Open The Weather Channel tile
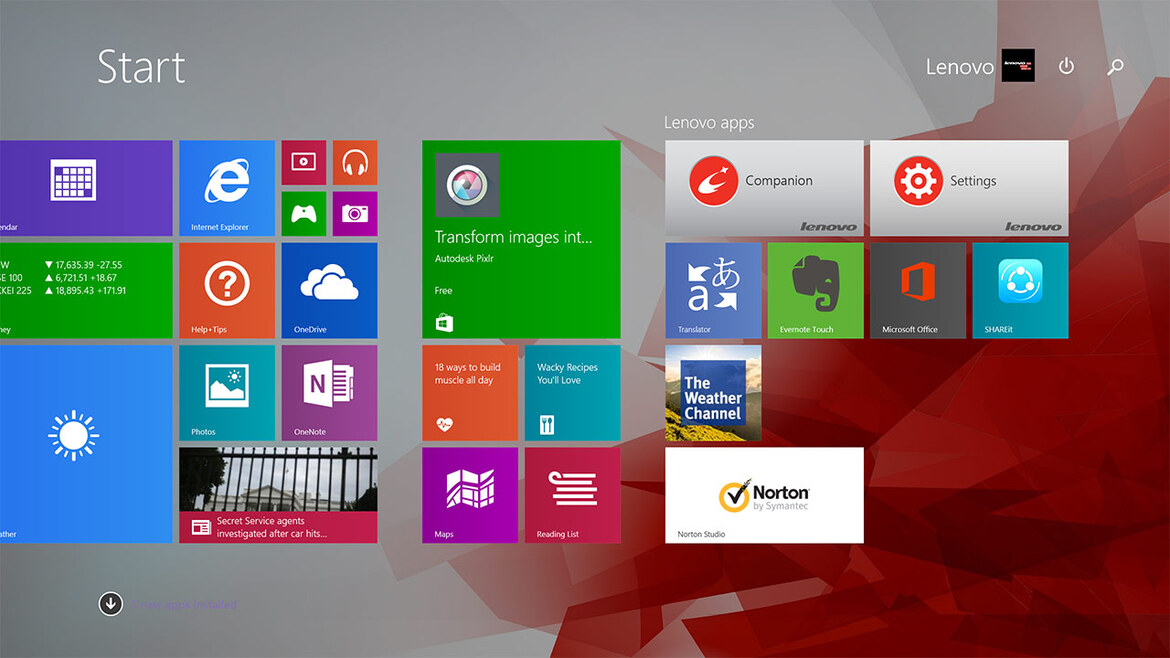This screenshot has height=658, width=1170. click(713, 392)
